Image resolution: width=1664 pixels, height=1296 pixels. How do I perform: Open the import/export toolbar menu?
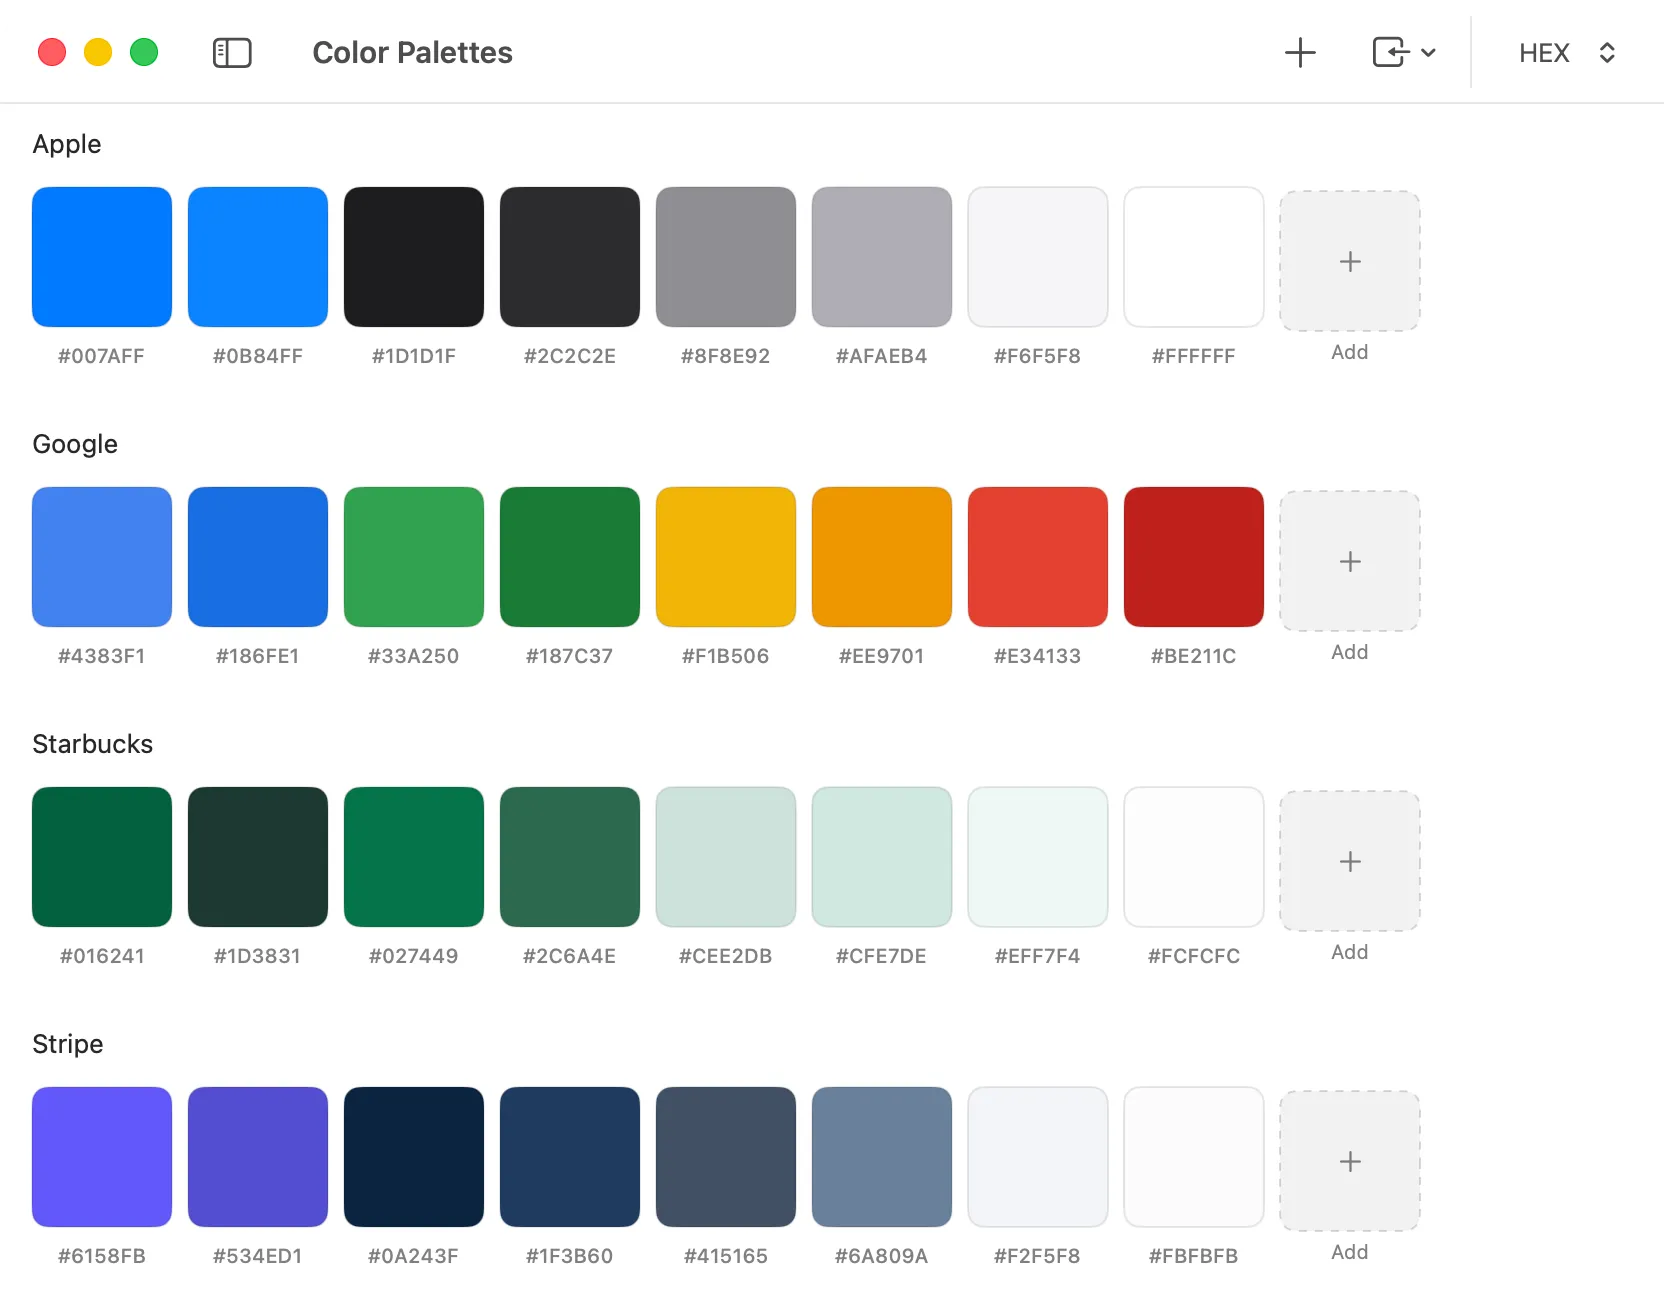1403,53
